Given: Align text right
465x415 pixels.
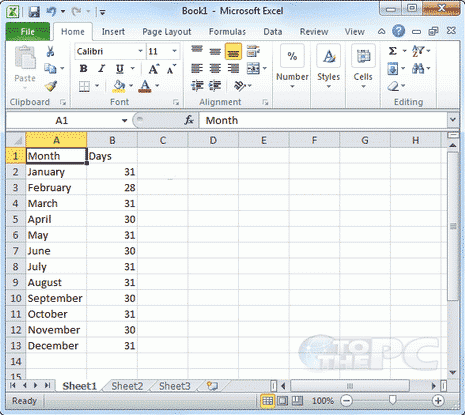Looking at the screenshot, I should pyautogui.click(x=233, y=69).
